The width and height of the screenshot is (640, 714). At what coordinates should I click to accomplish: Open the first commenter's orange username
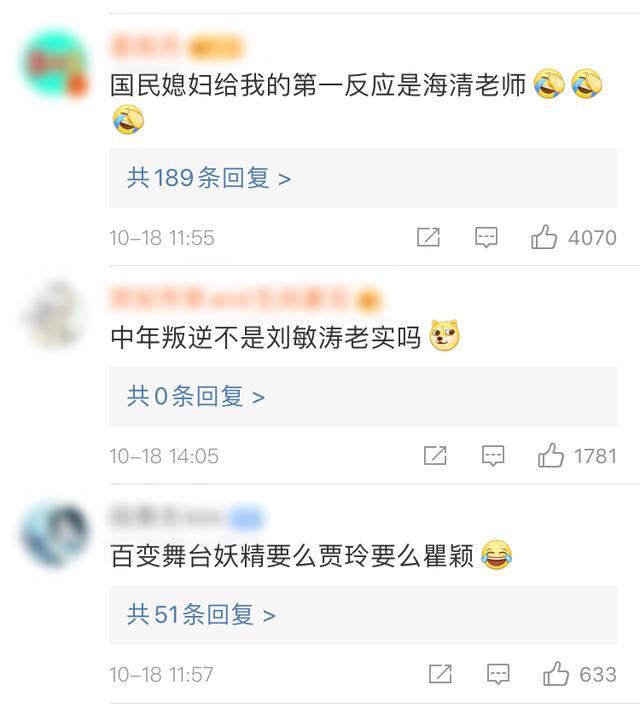point(144,46)
